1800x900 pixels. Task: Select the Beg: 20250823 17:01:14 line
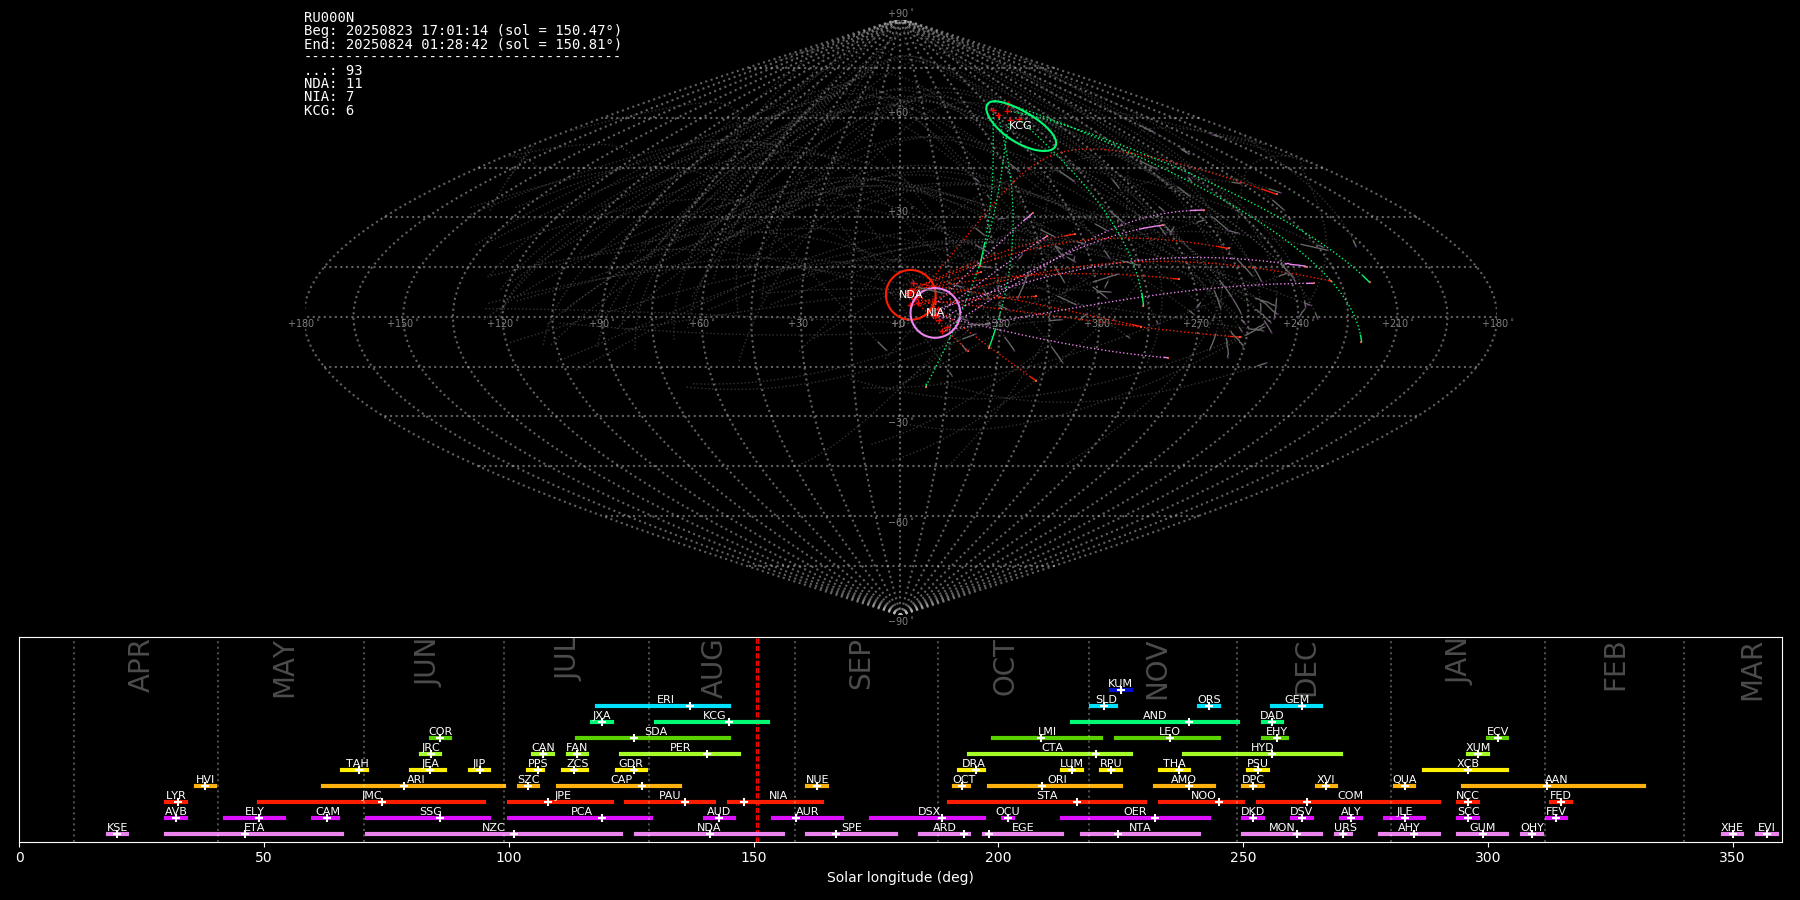click(x=463, y=31)
